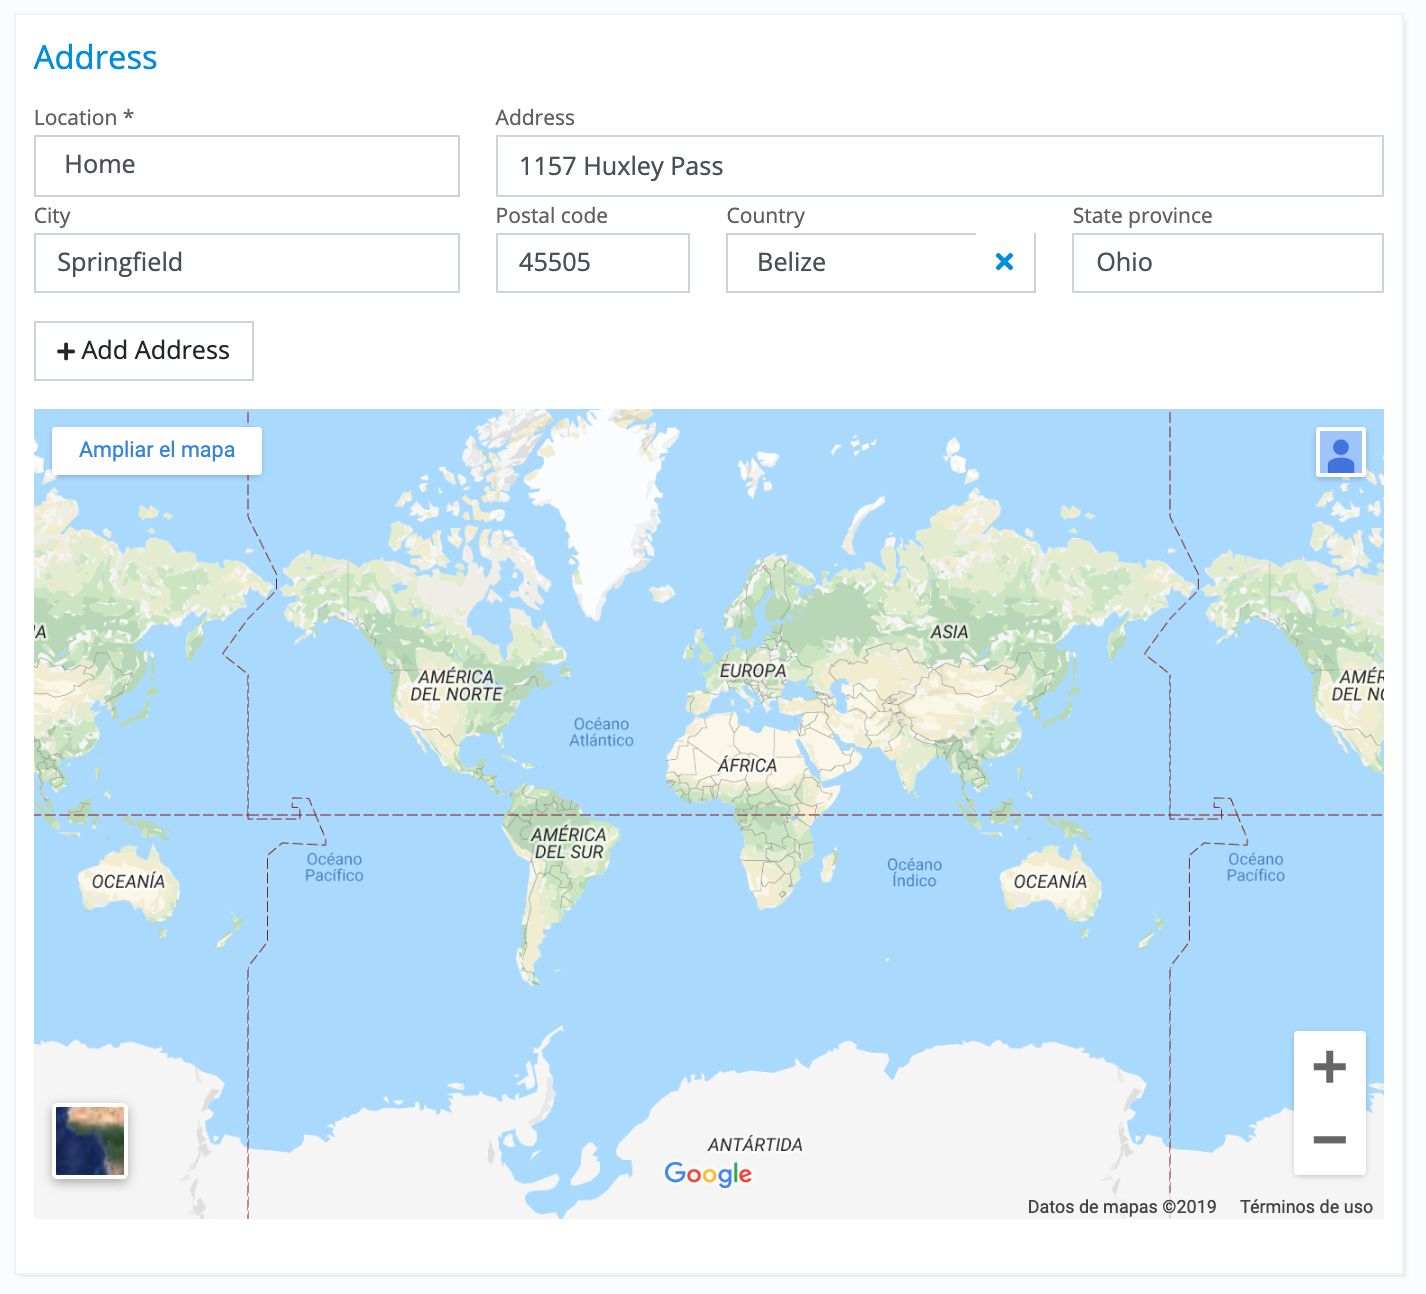The image size is (1426, 1294).
Task: Zoom in on the map
Action: pyautogui.click(x=1329, y=1067)
